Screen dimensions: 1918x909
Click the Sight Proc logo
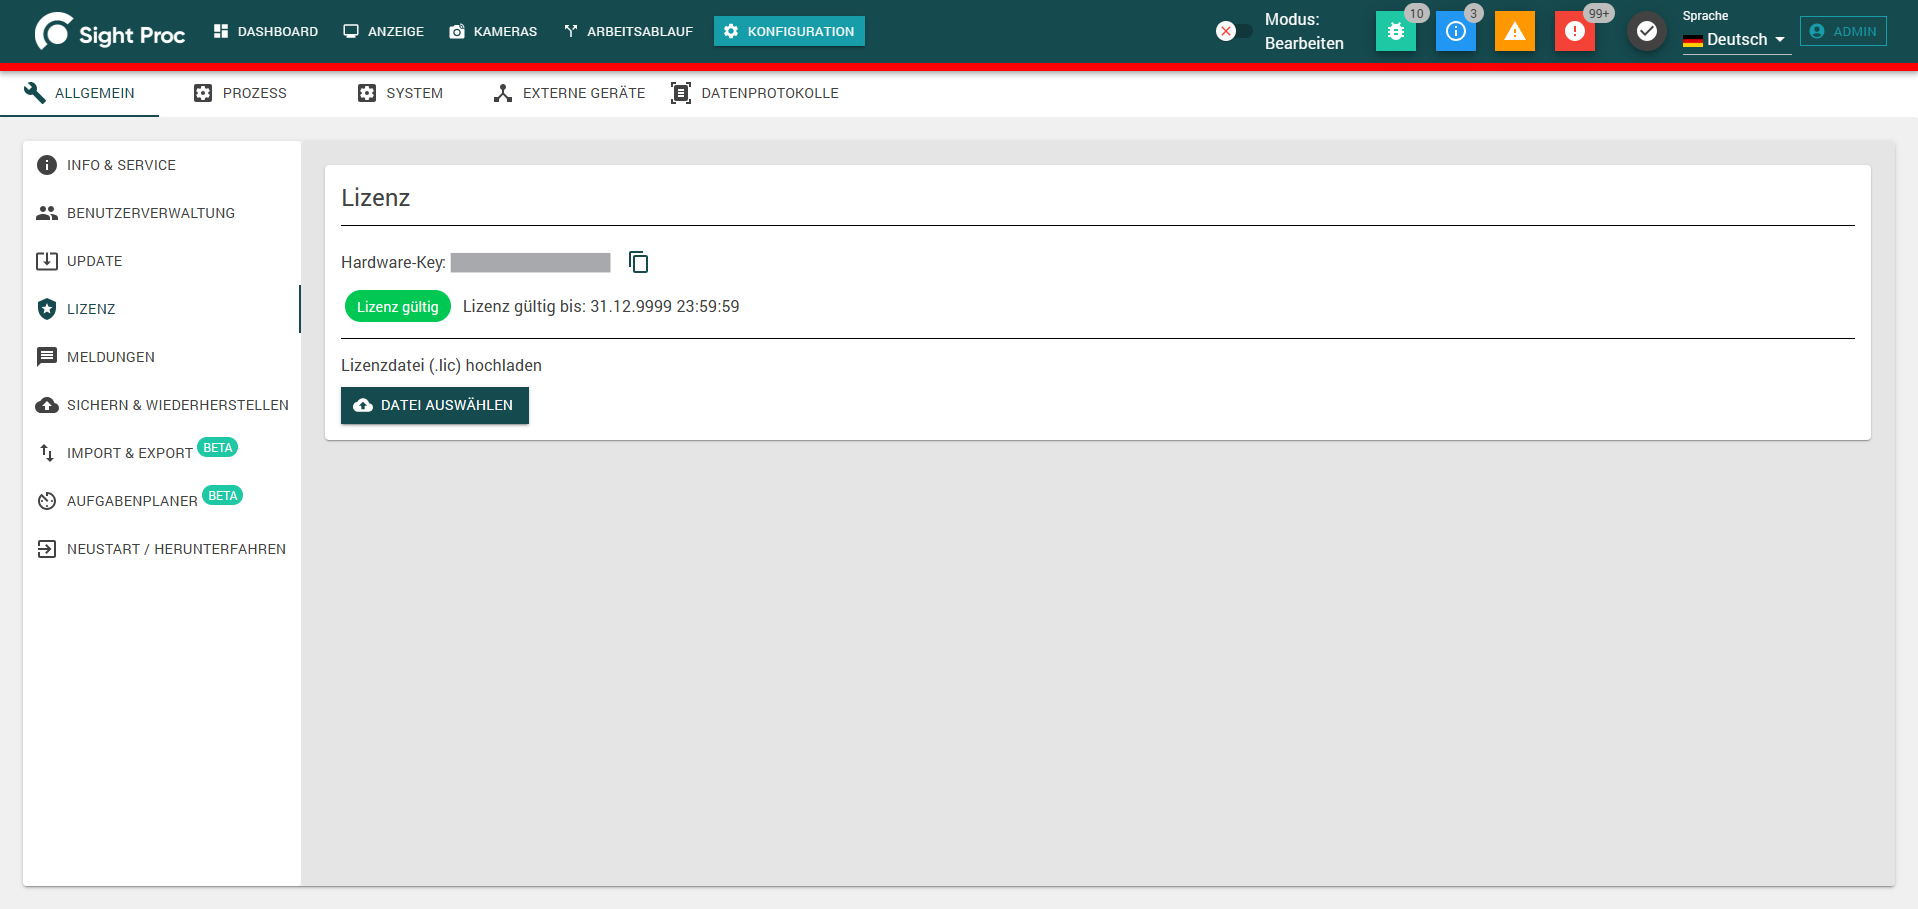pyautogui.click(x=110, y=32)
